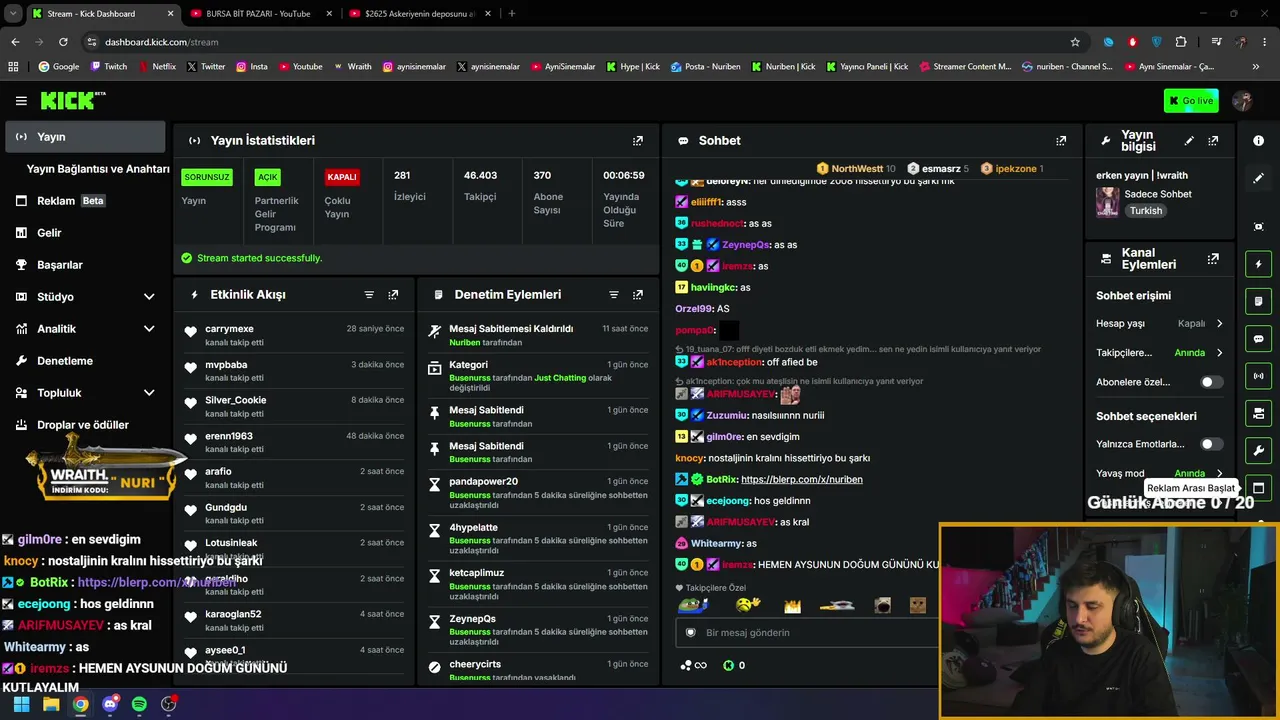Click the Turkish language tag
This screenshot has height=720, width=1280.
(x=1146, y=211)
